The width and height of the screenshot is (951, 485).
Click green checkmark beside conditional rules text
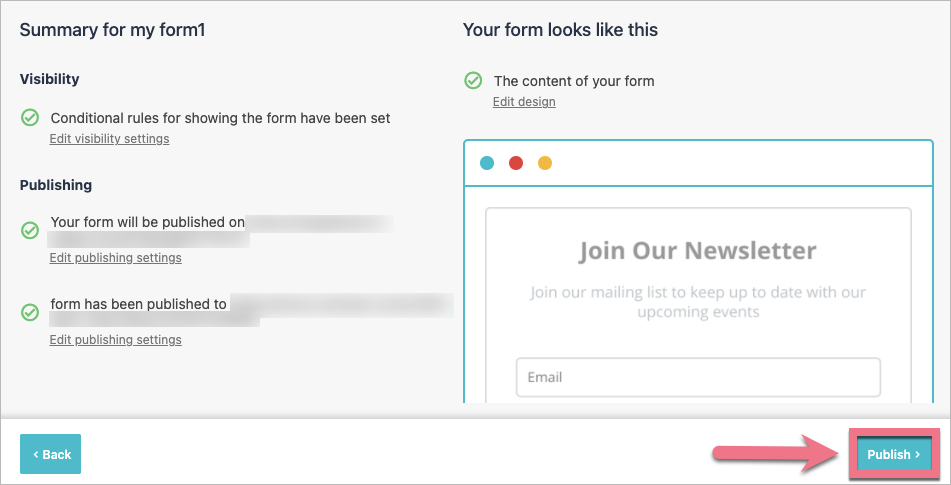tap(30, 118)
